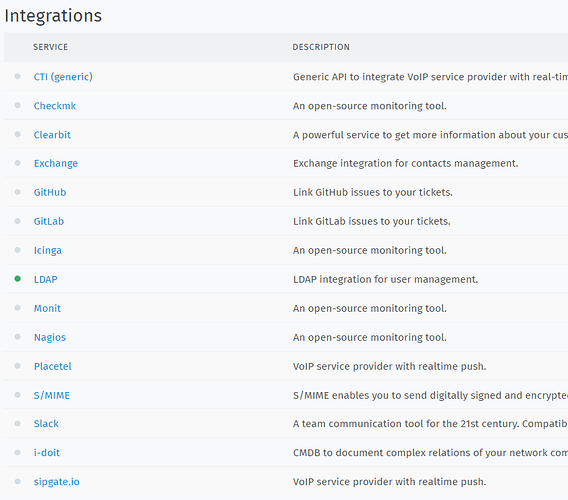Open the Exchange integration settings
Screen dimensions: 568x500
pos(56,163)
